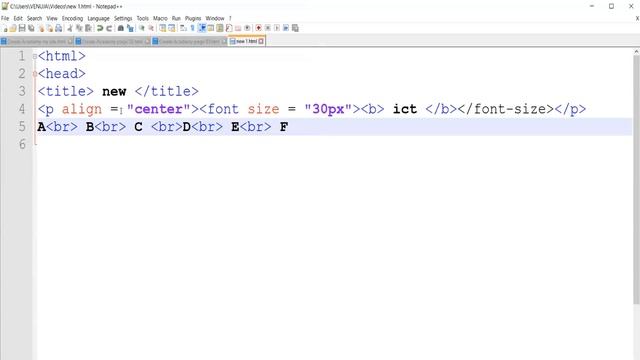Click the Open file toolbar icon
Viewport: 640px width, 360px height.
point(13,28)
